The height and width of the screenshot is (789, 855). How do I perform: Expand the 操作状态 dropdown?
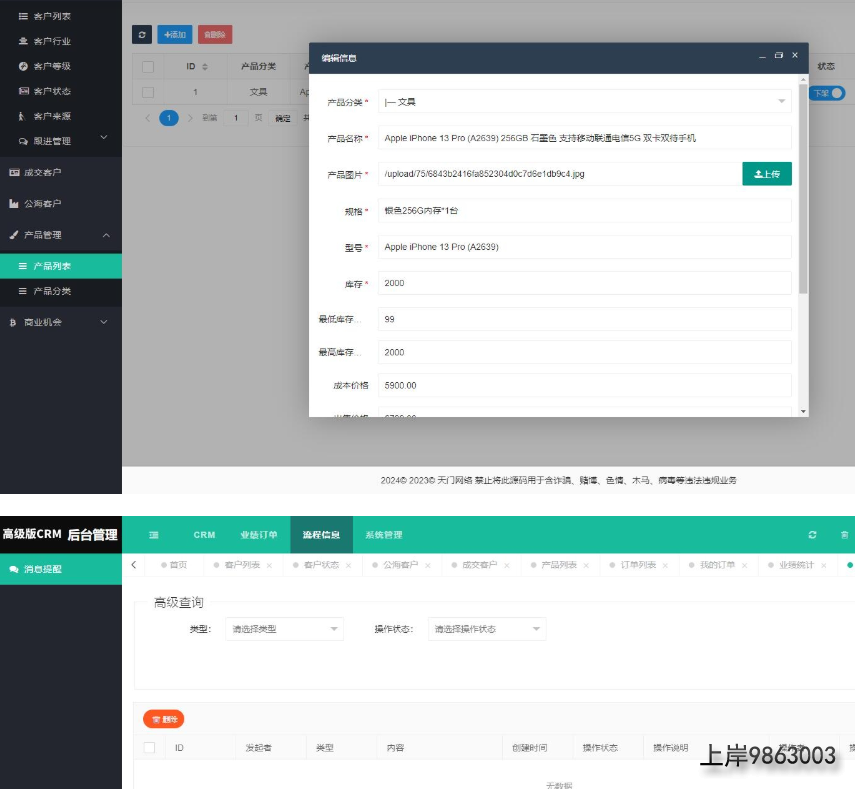click(487, 629)
